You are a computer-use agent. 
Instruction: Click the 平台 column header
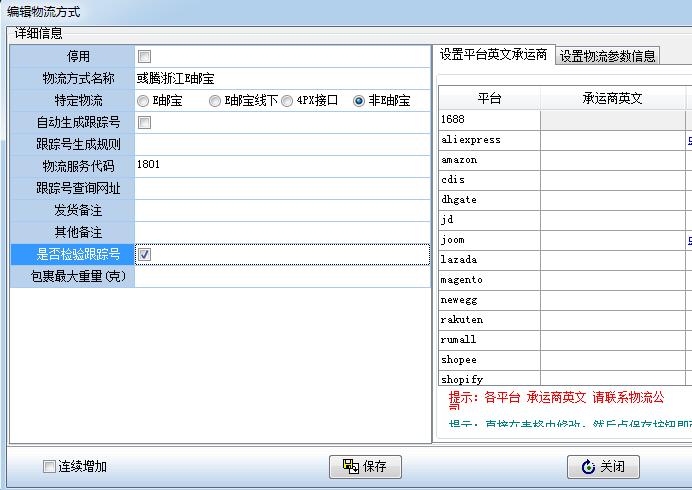(x=489, y=98)
